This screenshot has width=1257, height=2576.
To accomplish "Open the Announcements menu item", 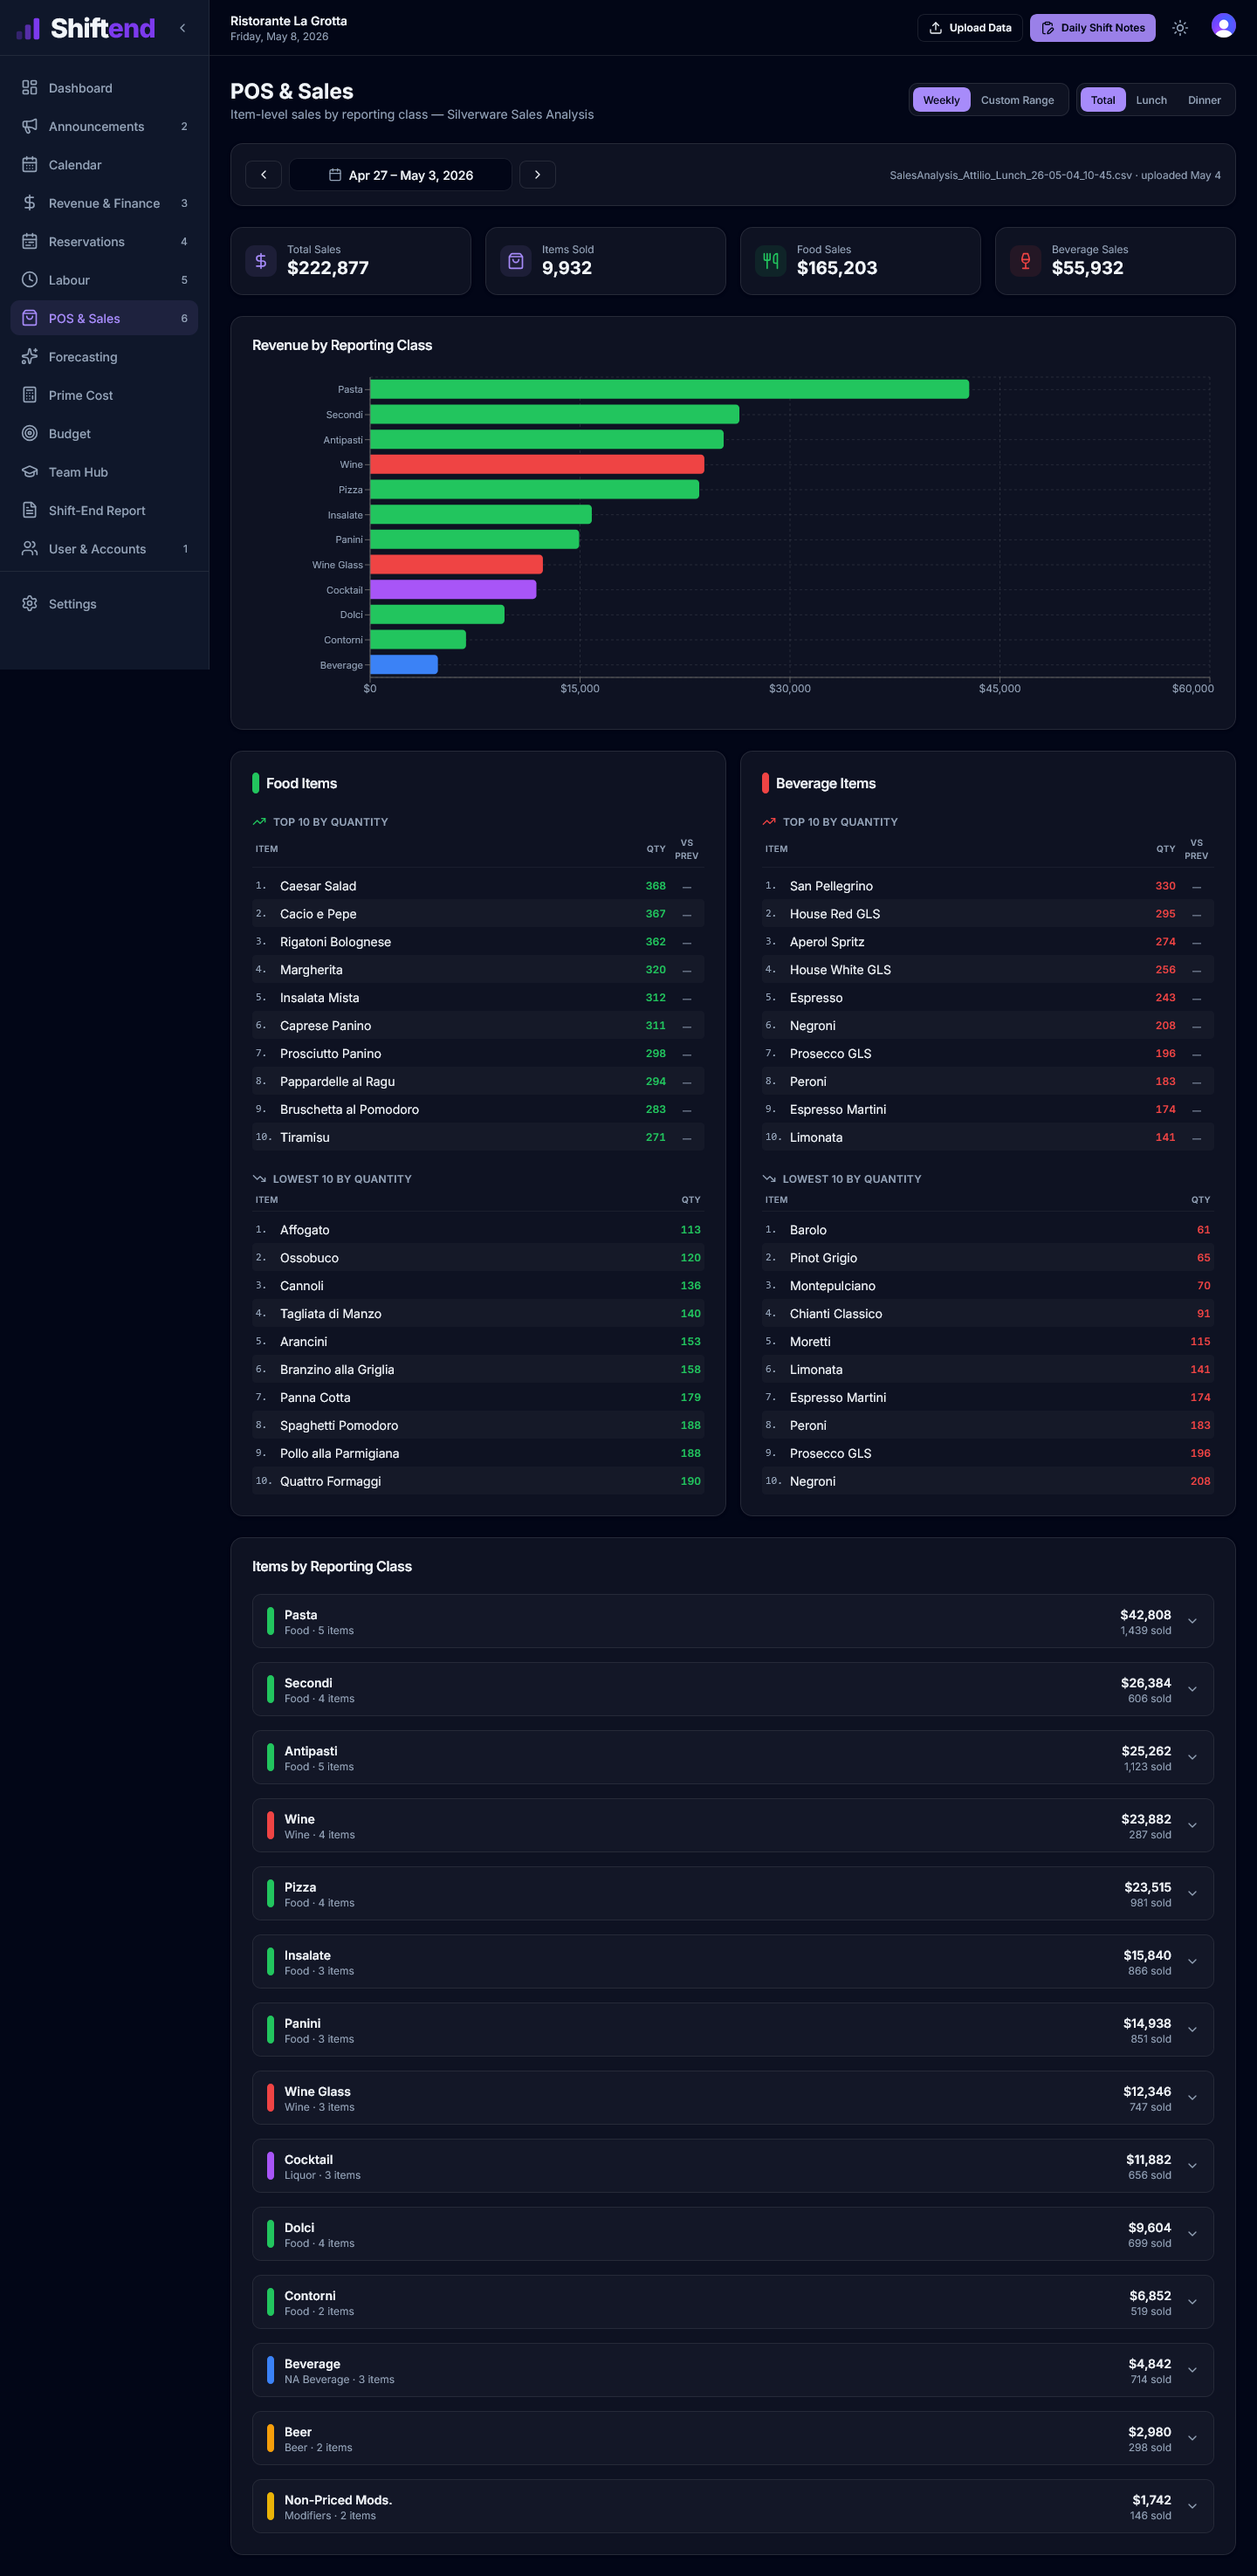I will [x=104, y=126].
